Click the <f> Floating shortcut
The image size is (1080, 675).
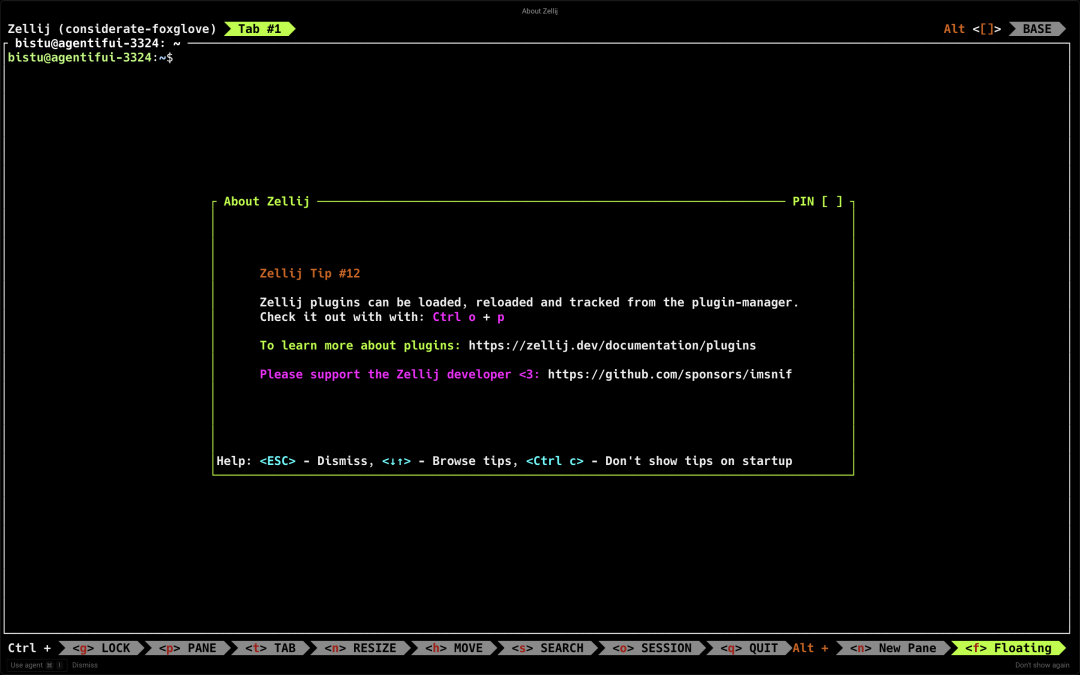click(x=1008, y=648)
